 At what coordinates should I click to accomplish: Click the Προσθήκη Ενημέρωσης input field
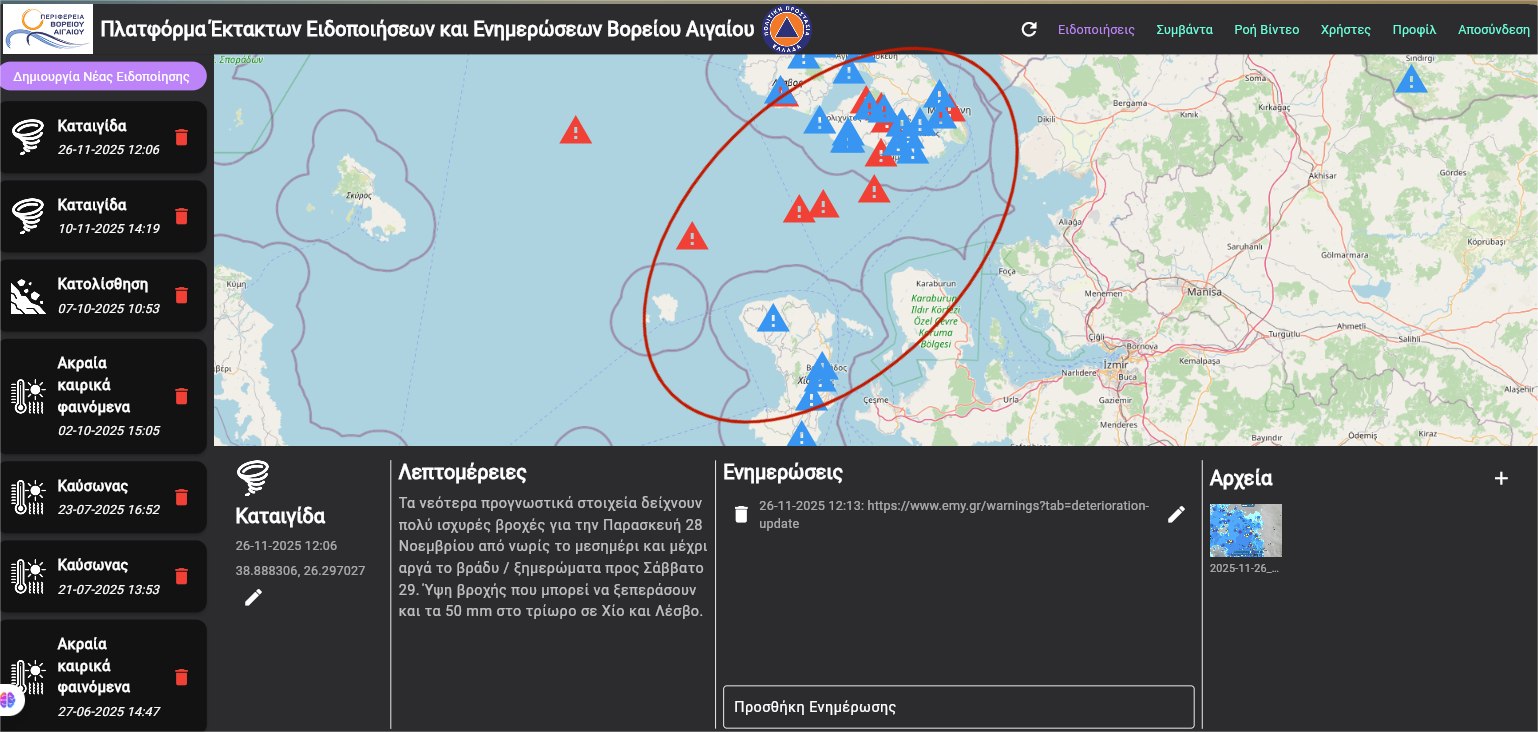958,707
